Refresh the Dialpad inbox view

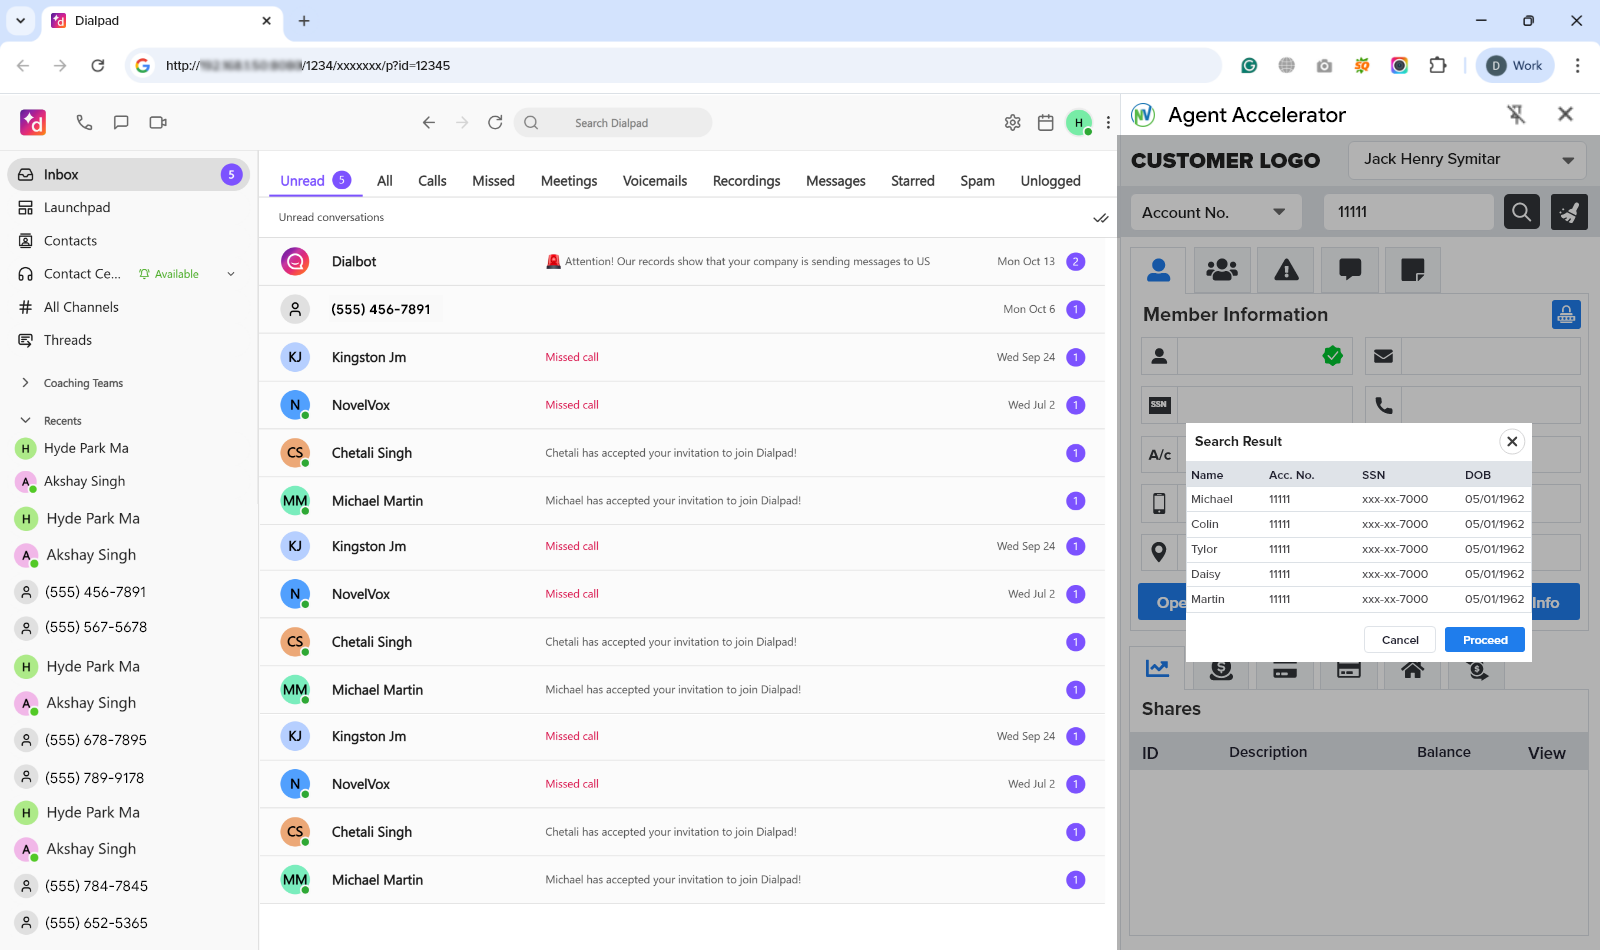495,122
